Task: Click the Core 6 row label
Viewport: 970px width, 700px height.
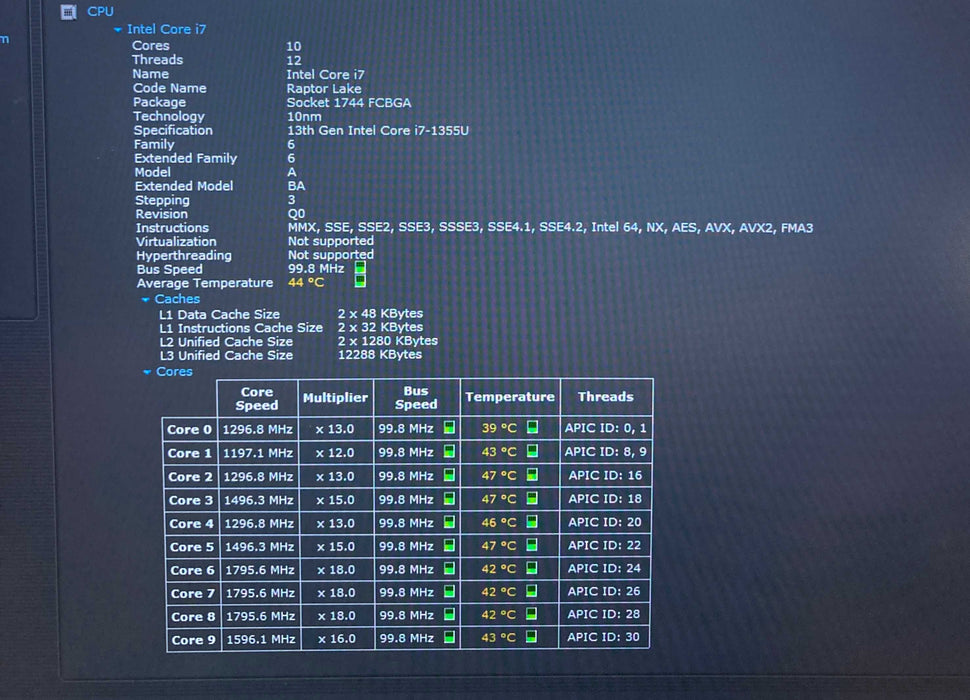Action: (192, 570)
